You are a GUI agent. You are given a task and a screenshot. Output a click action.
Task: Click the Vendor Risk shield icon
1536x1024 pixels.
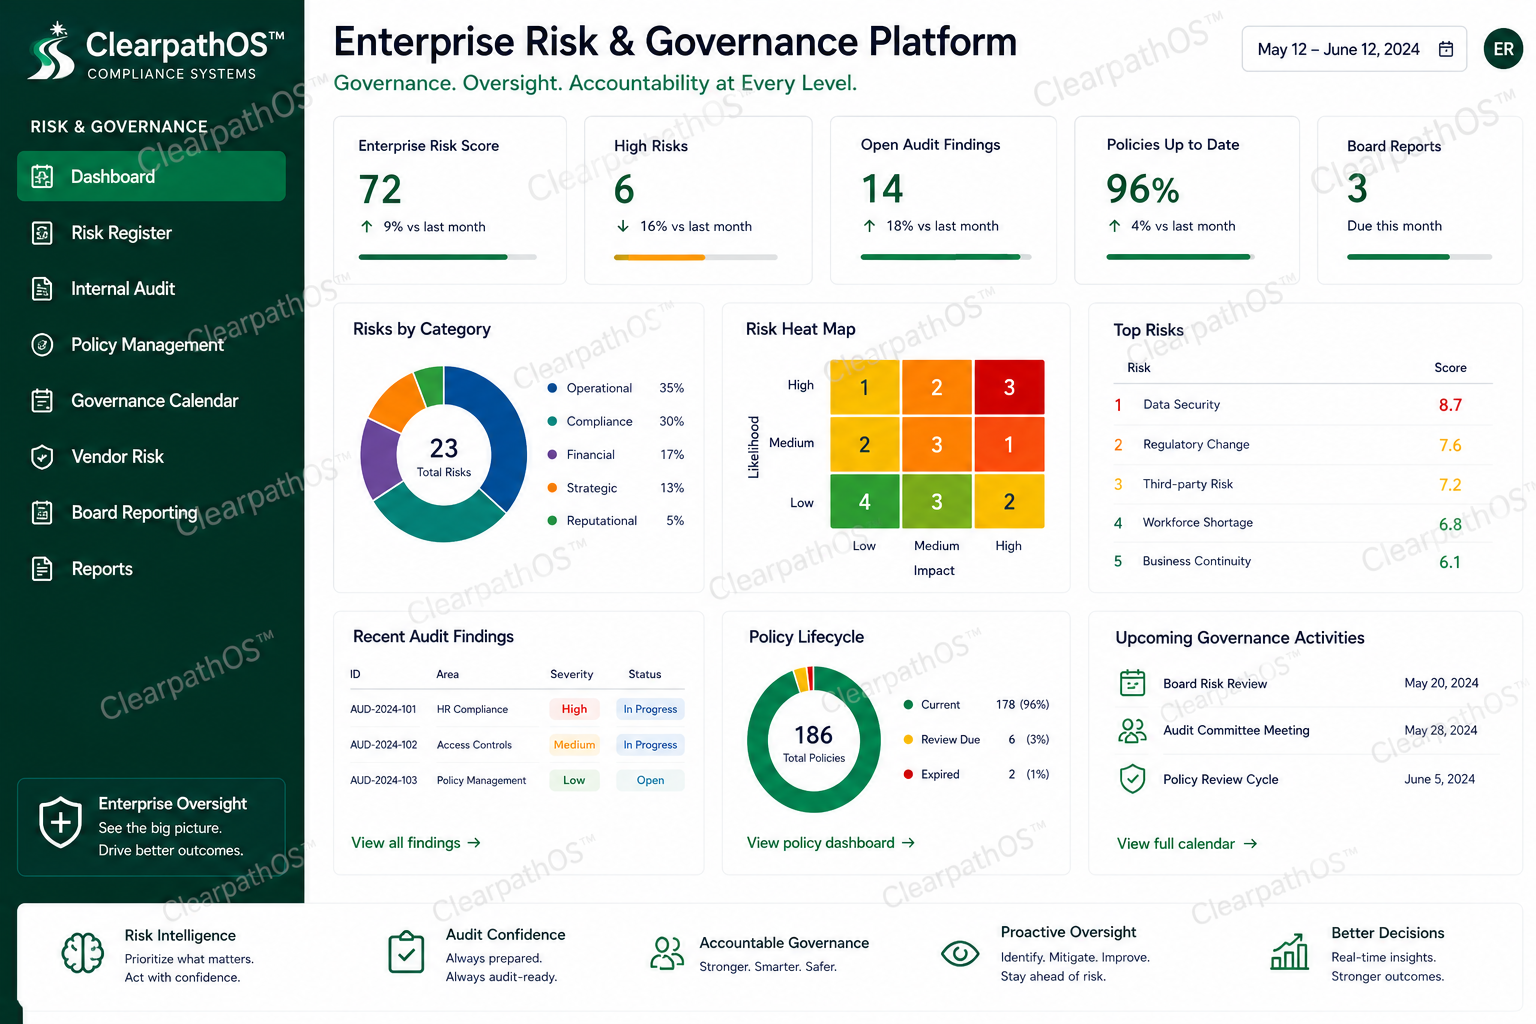(42, 457)
